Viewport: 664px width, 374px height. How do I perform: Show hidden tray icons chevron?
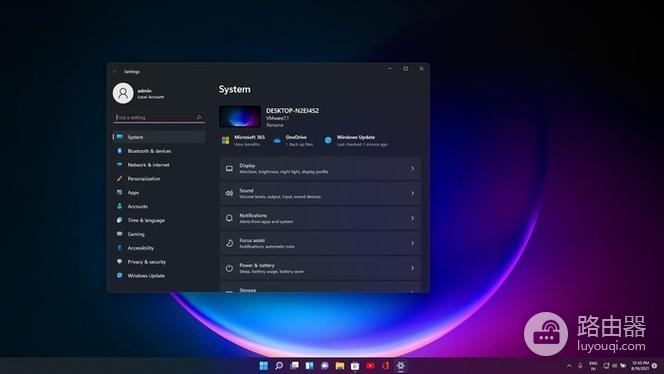tap(569, 366)
